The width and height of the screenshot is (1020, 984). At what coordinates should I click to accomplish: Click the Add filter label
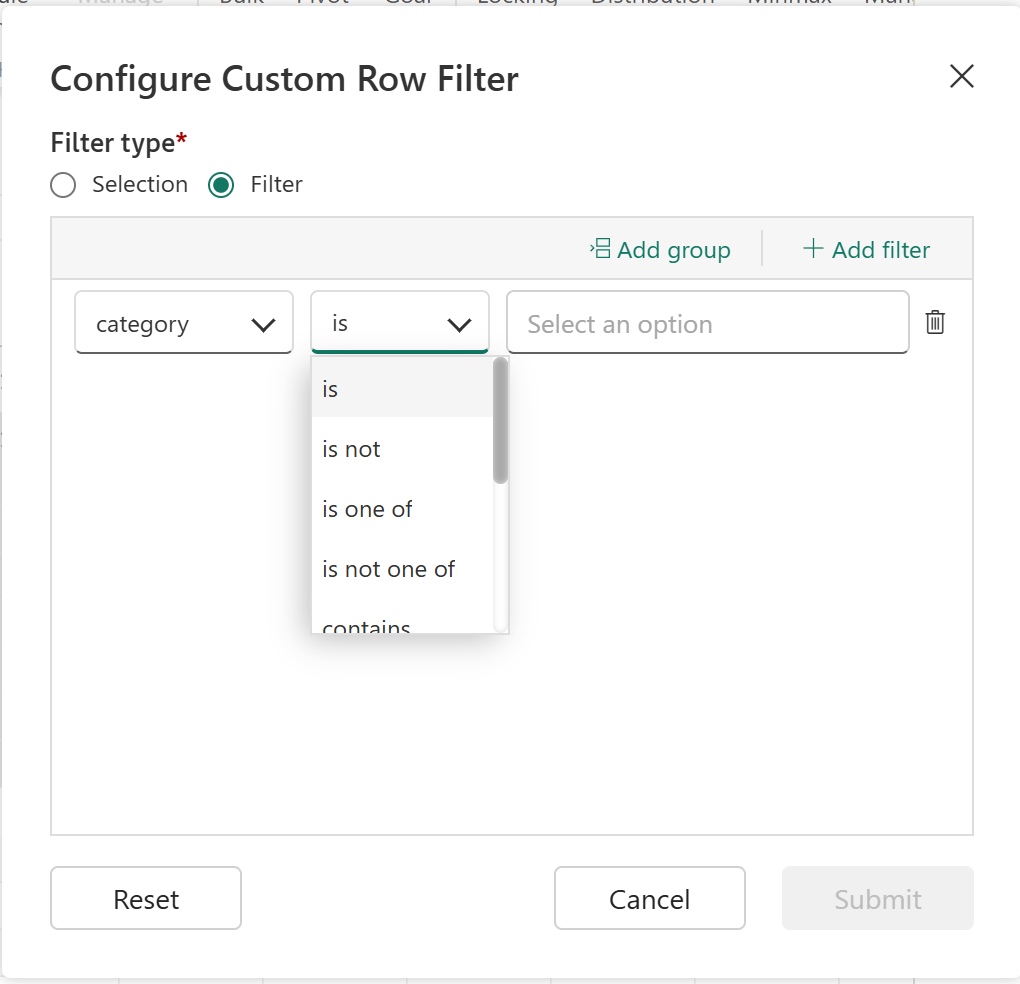pyautogui.click(x=880, y=250)
